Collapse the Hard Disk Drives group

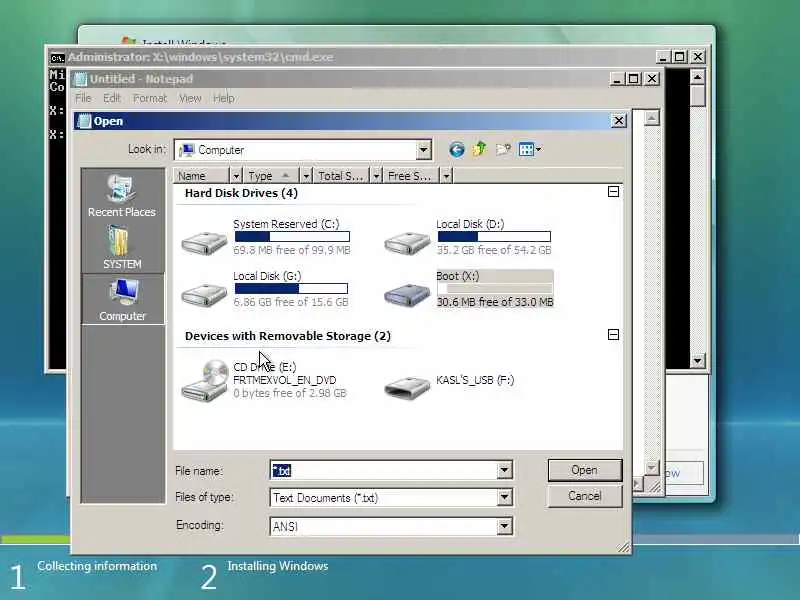click(613, 192)
